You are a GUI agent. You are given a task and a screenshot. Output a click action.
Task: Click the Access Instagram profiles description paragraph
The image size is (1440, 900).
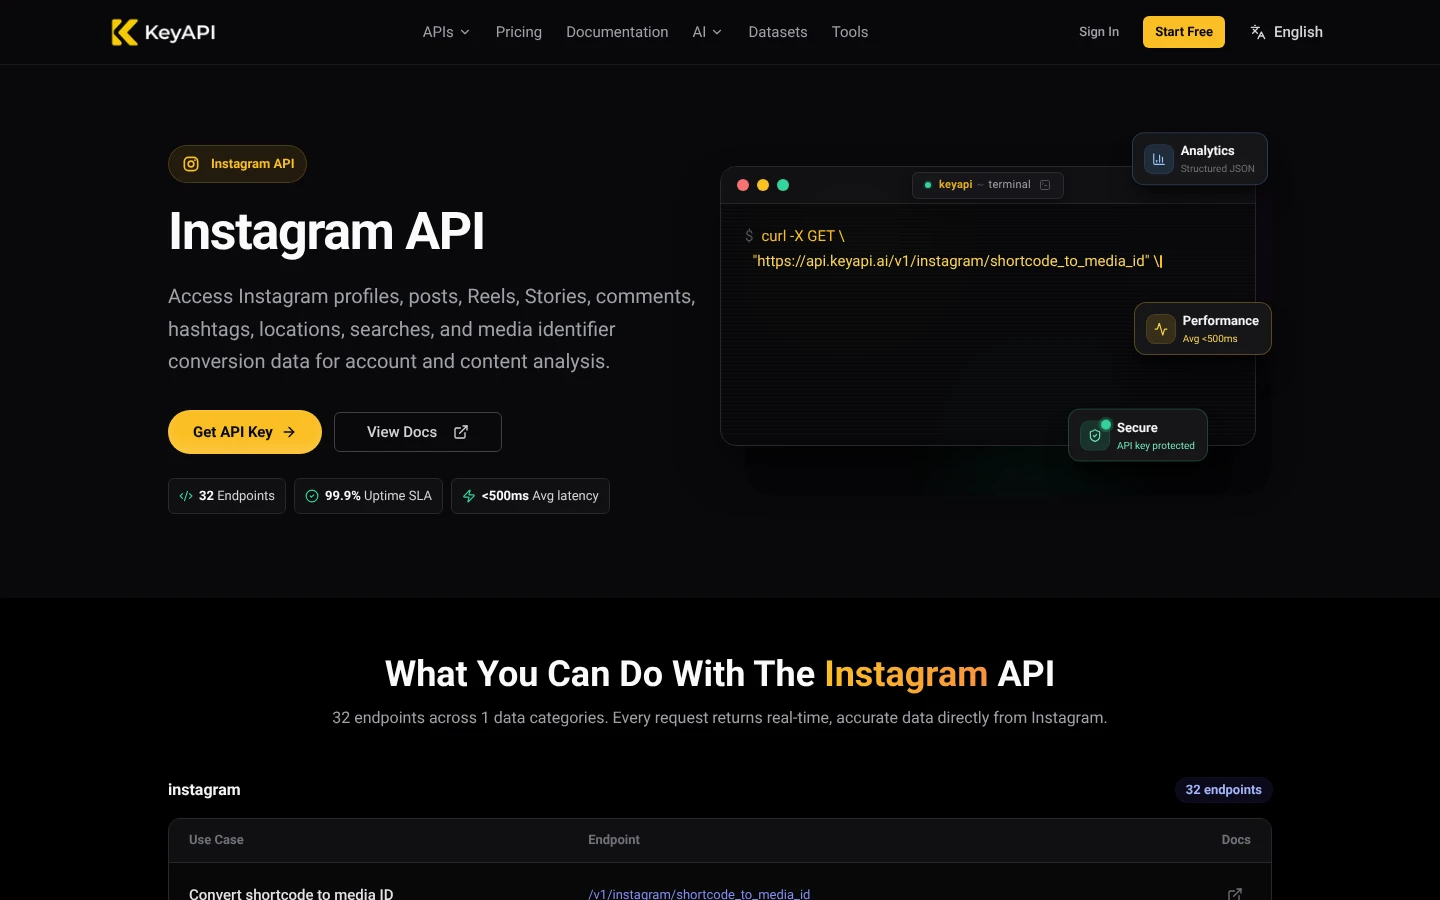(432, 329)
